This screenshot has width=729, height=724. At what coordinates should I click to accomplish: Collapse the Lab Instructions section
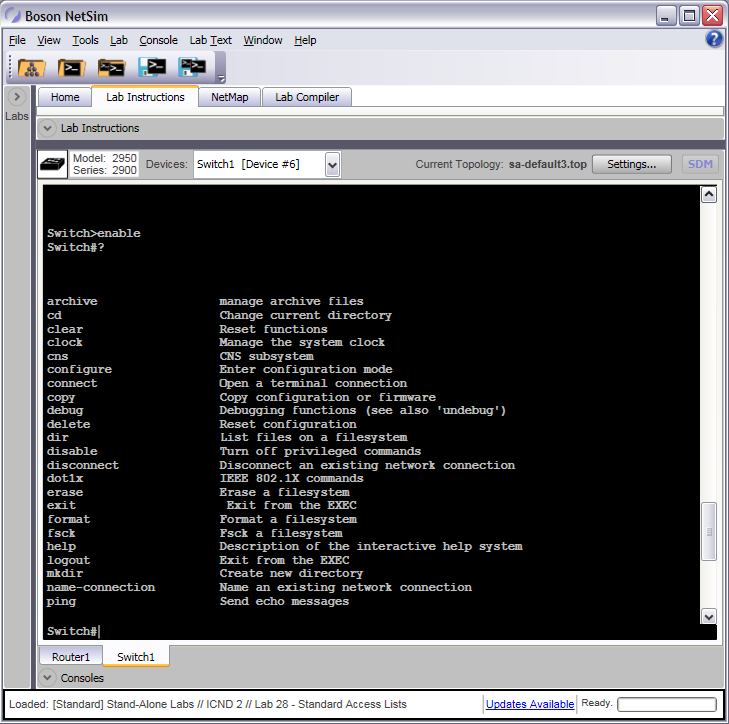tap(47, 128)
